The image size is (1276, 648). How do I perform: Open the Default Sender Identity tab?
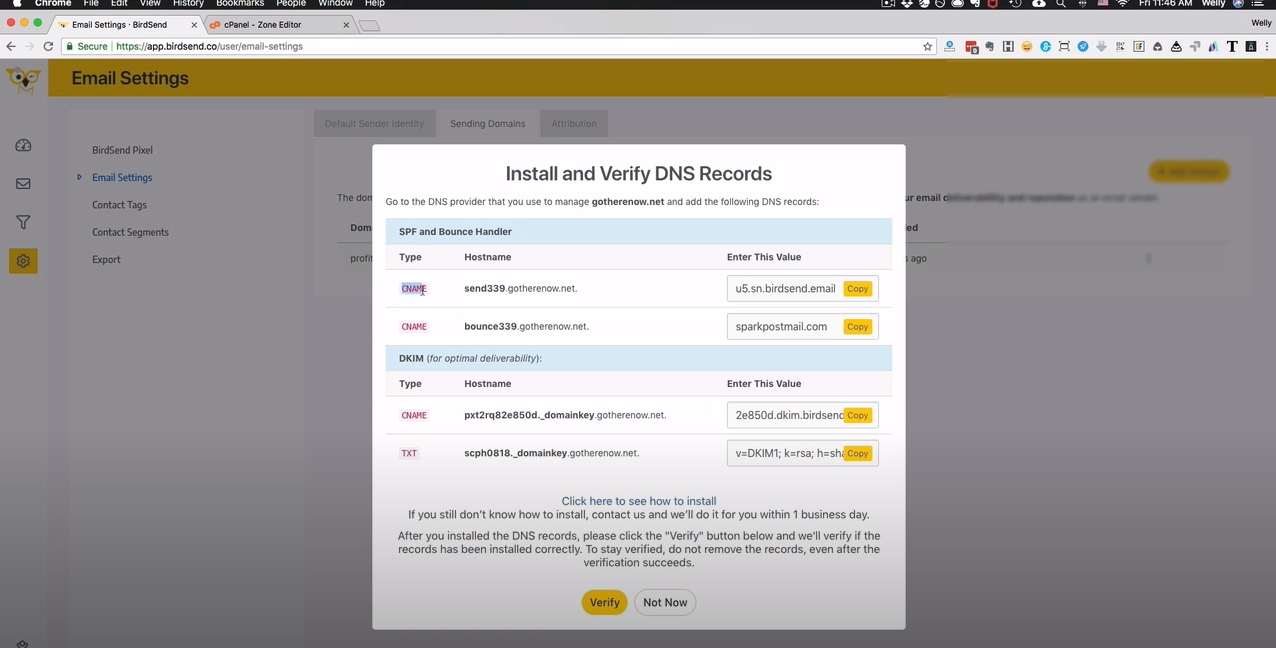374,124
